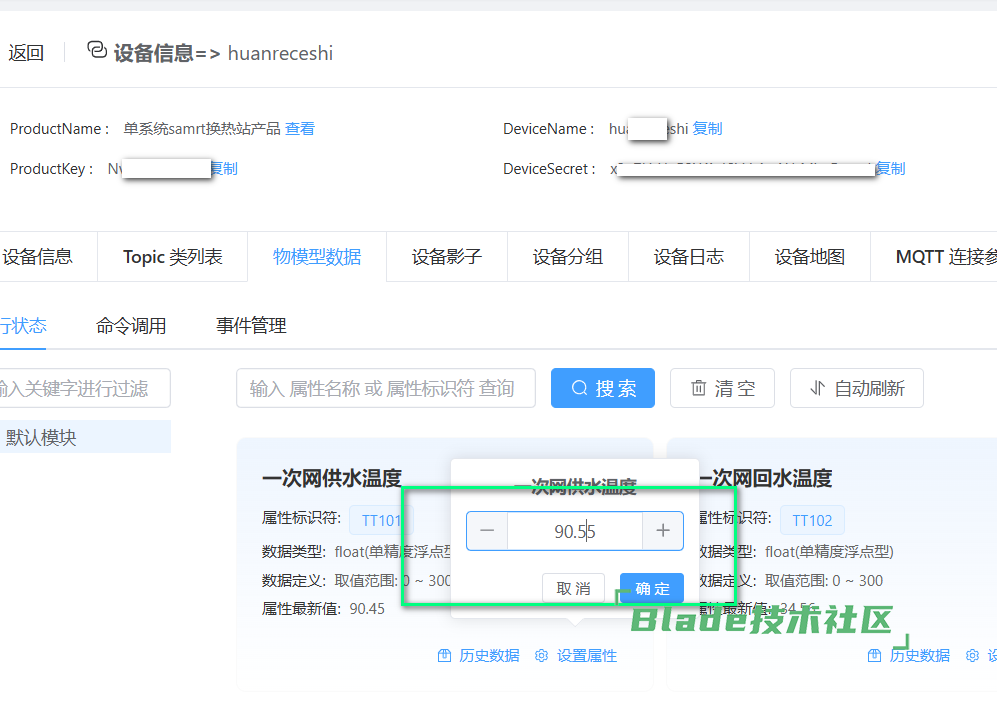Open the 设备日志 tab

tap(689, 257)
